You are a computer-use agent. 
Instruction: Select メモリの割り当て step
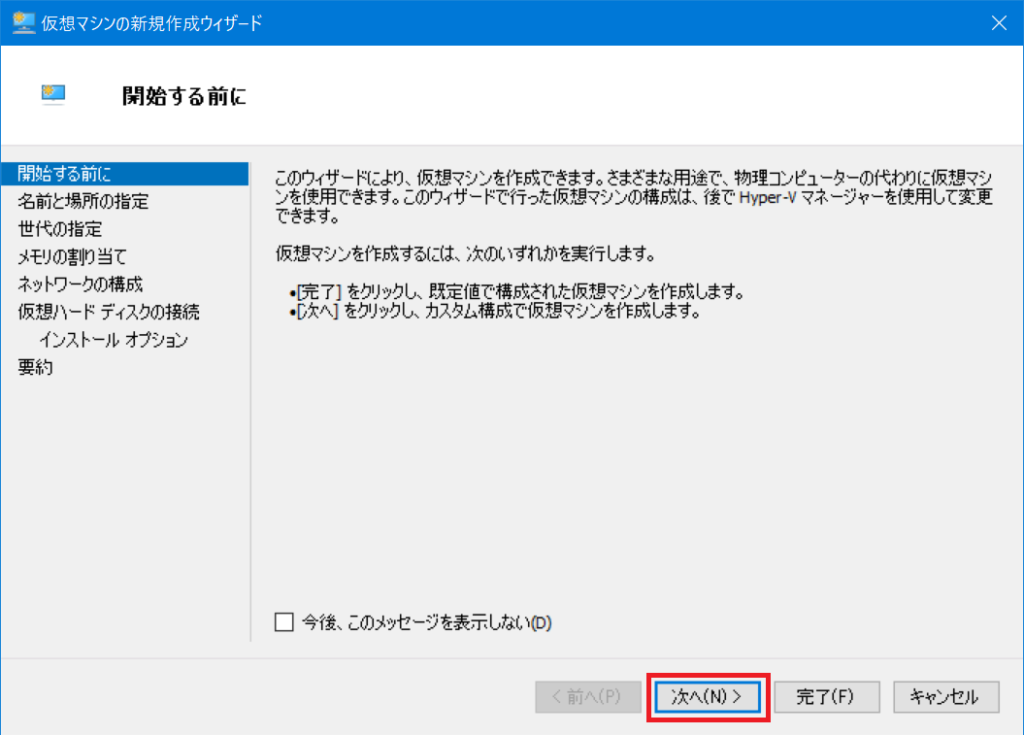pos(72,257)
